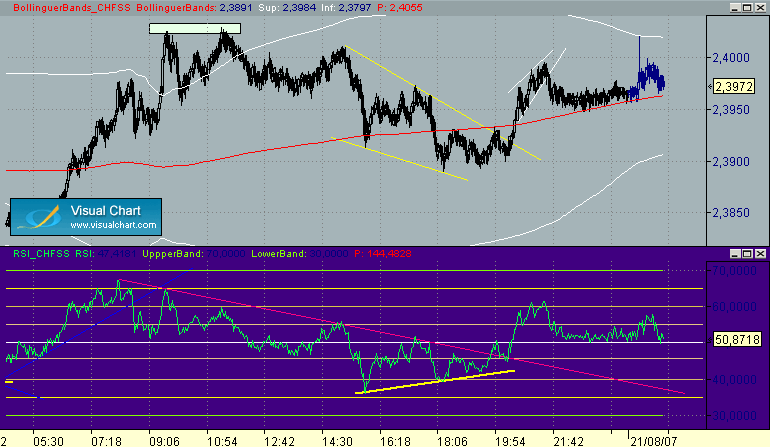Viewport: 770px width, 447px height.
Task: Click the 21/08/07 date axis label
Action: click(654, 442)
